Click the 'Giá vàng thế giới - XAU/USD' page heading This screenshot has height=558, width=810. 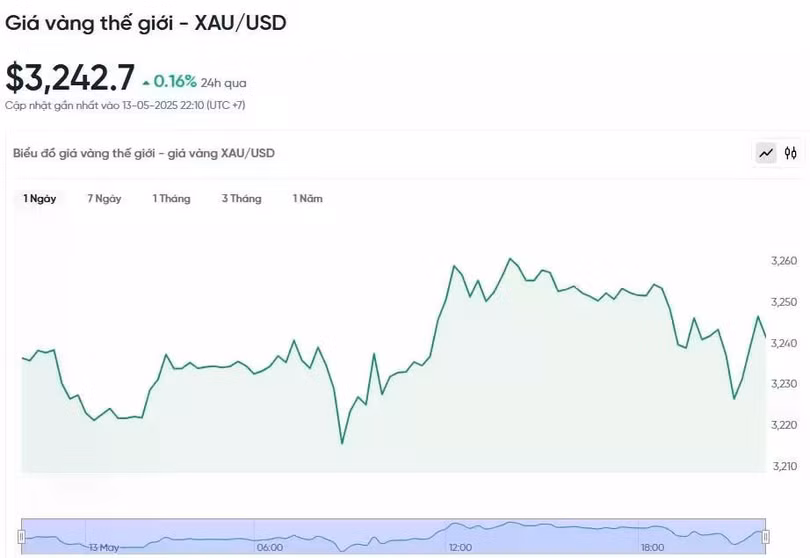coord(146,22)
